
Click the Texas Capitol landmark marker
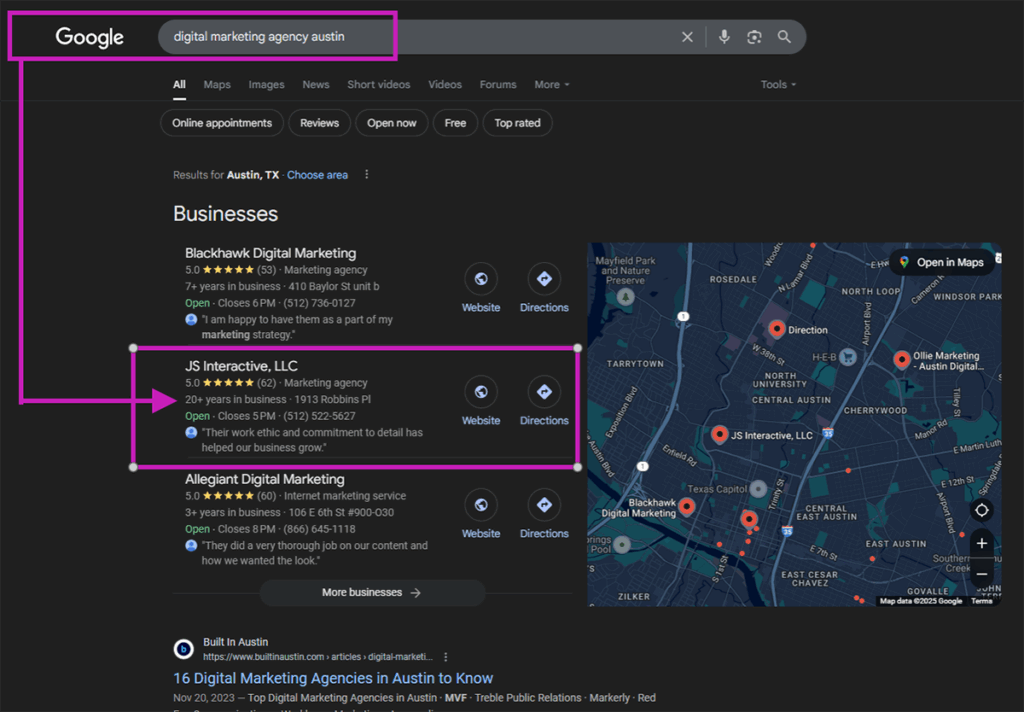758,489
